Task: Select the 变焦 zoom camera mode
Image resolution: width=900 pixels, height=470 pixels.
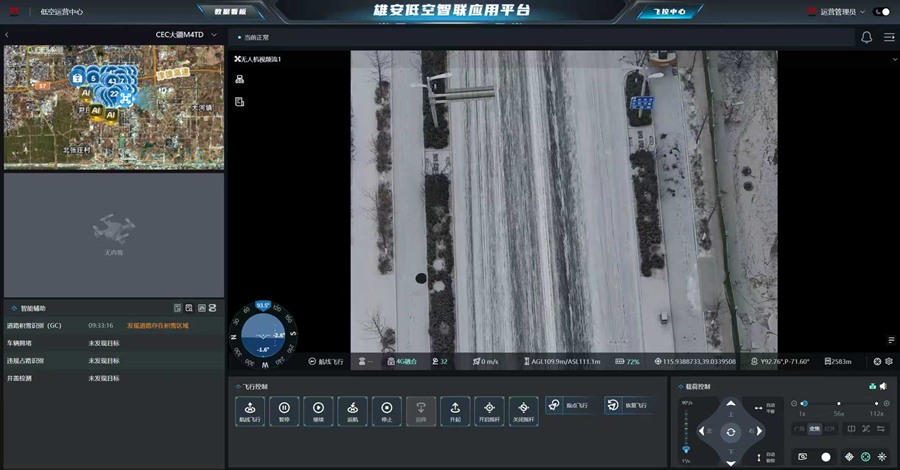Action: 814,428
